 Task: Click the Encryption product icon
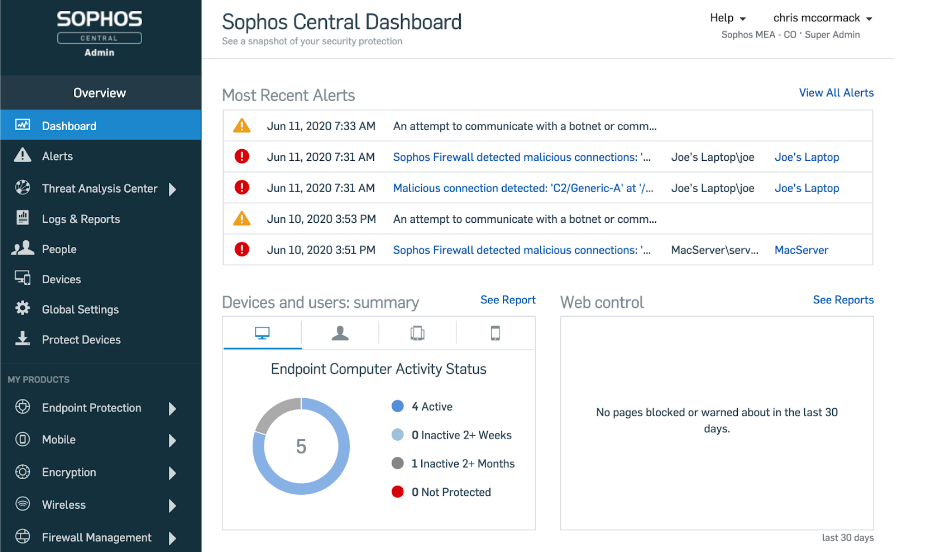(x=22, y=471)
